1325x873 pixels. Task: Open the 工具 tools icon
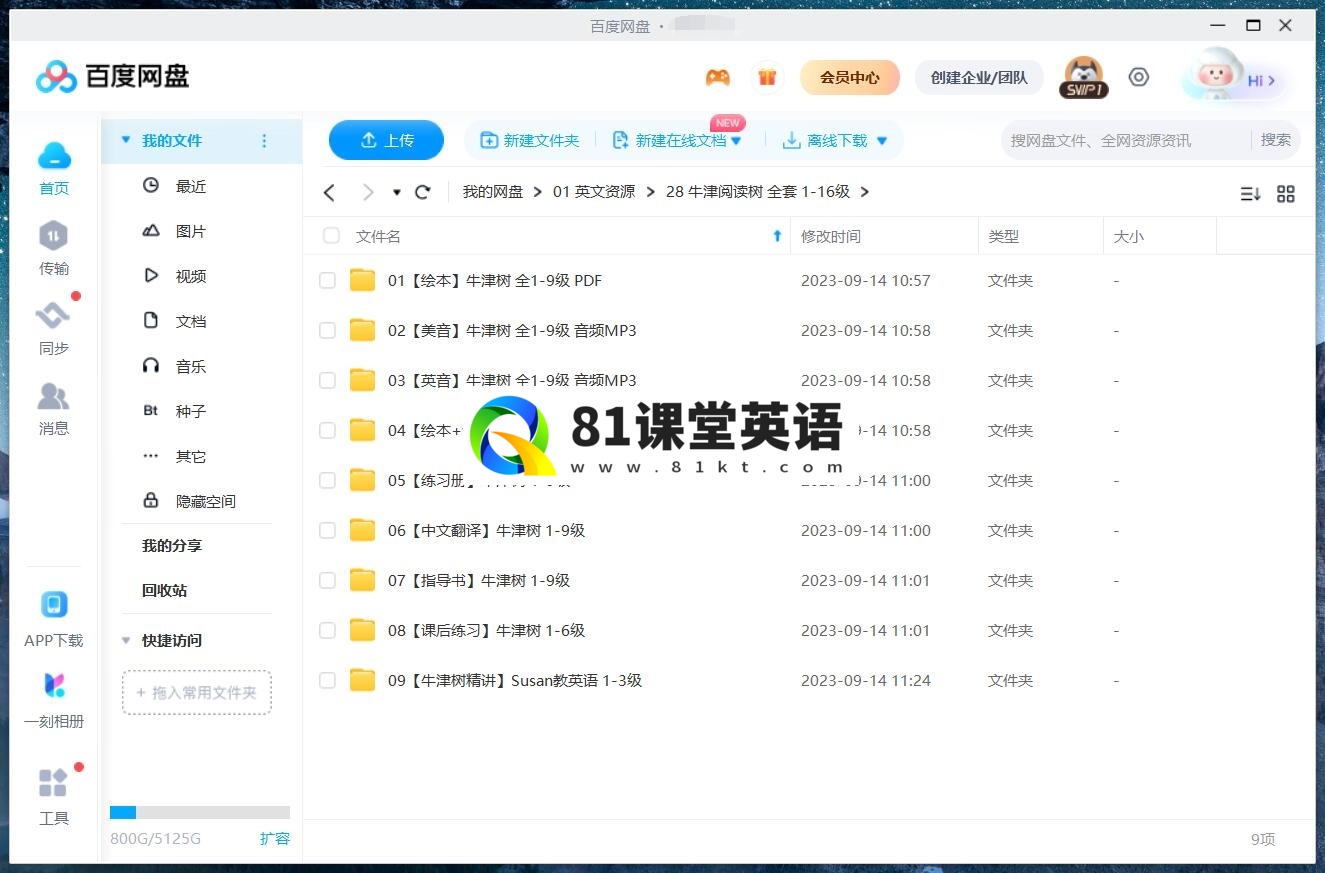tap(53, 782)
